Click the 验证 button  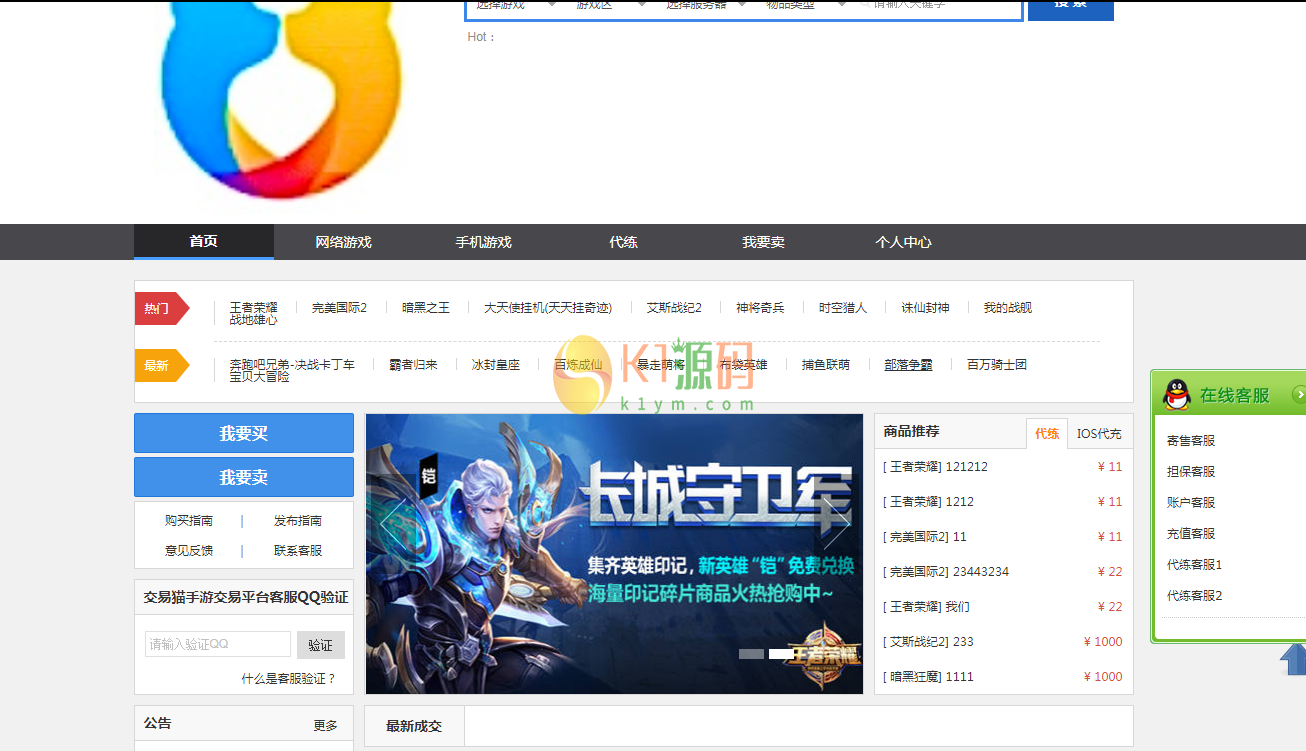(321, 645)
